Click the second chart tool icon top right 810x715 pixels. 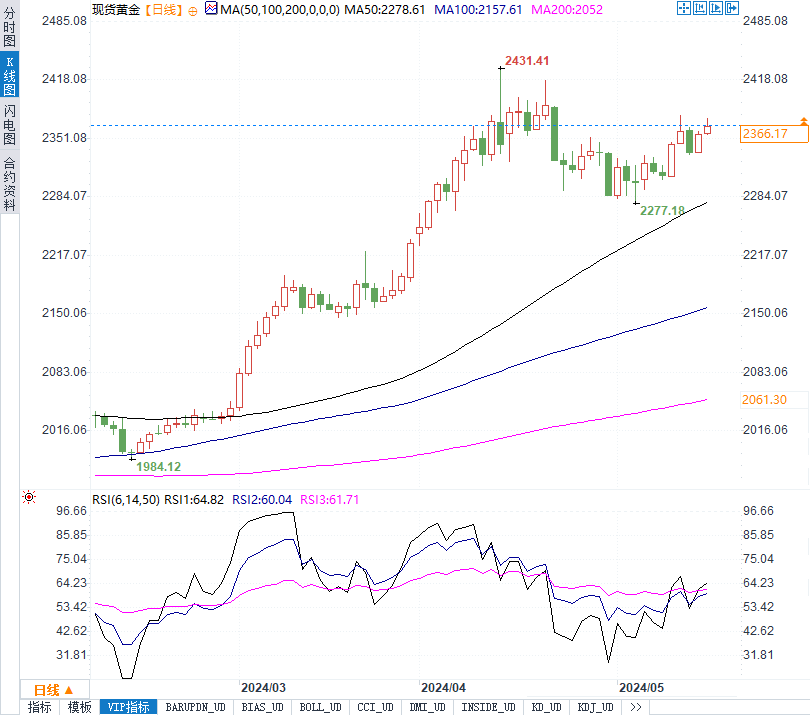pyautogui.click(x=699, y=8)
